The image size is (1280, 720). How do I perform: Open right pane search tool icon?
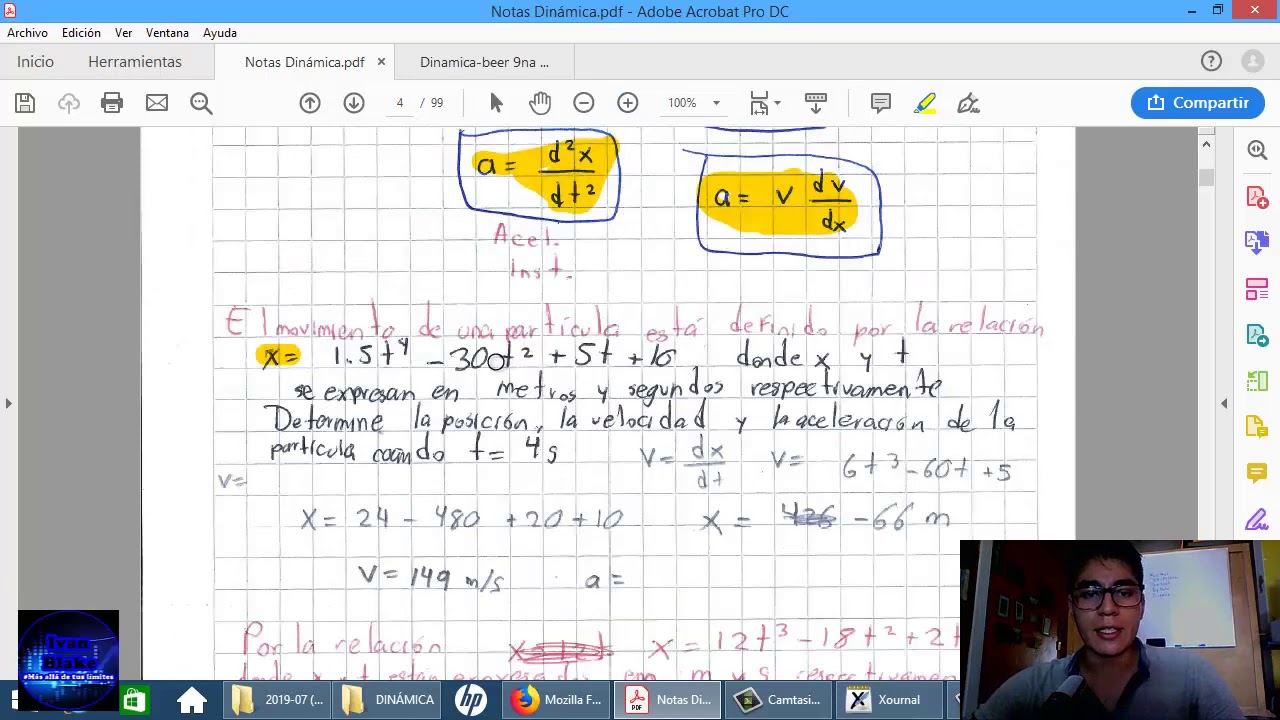click(x=1257, y=150)
